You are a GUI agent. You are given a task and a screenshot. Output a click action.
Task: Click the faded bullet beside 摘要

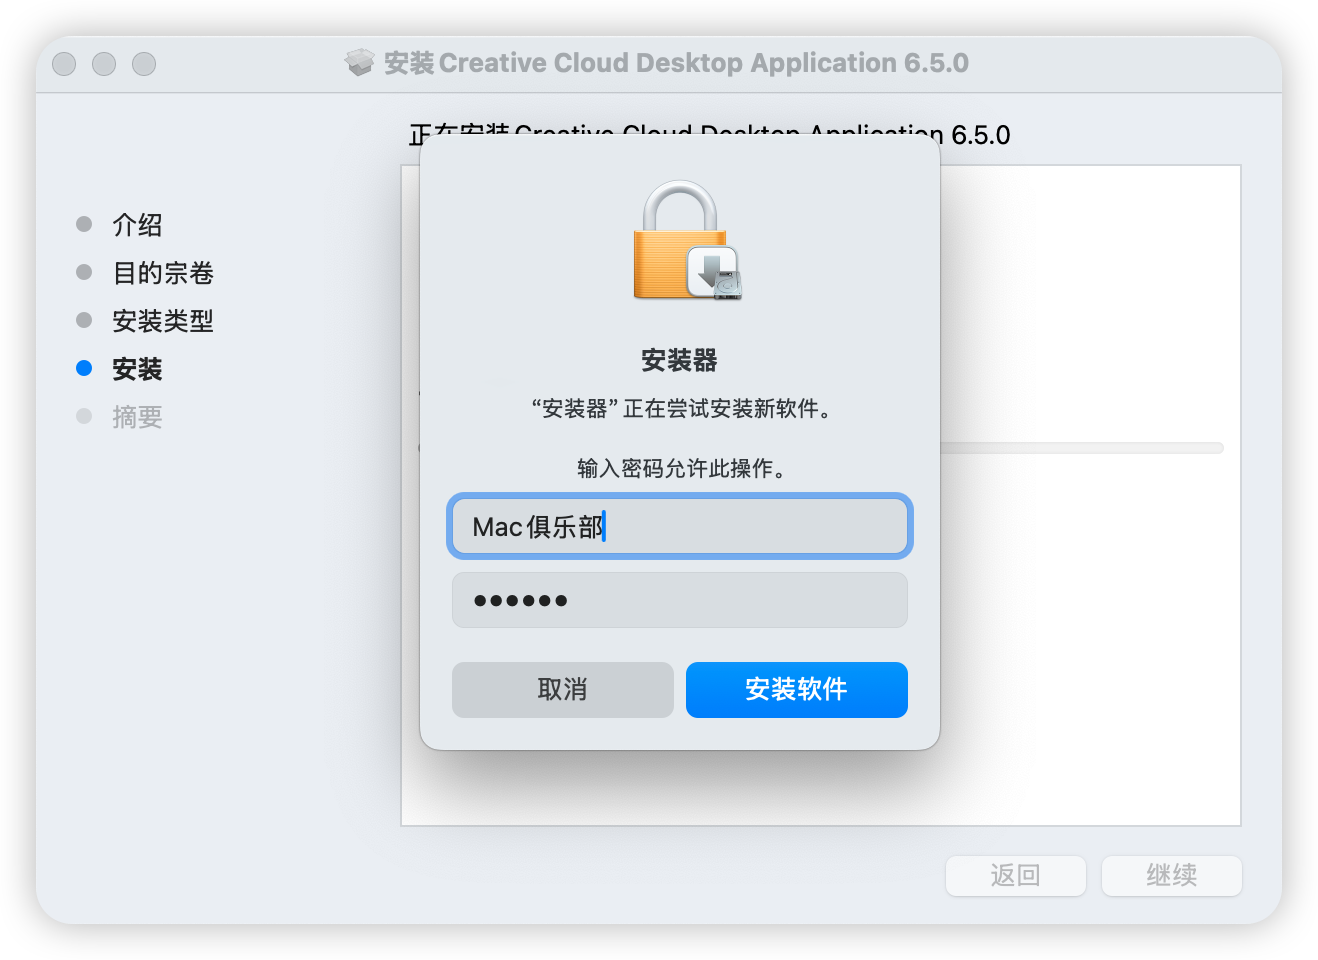click(84, 416)
